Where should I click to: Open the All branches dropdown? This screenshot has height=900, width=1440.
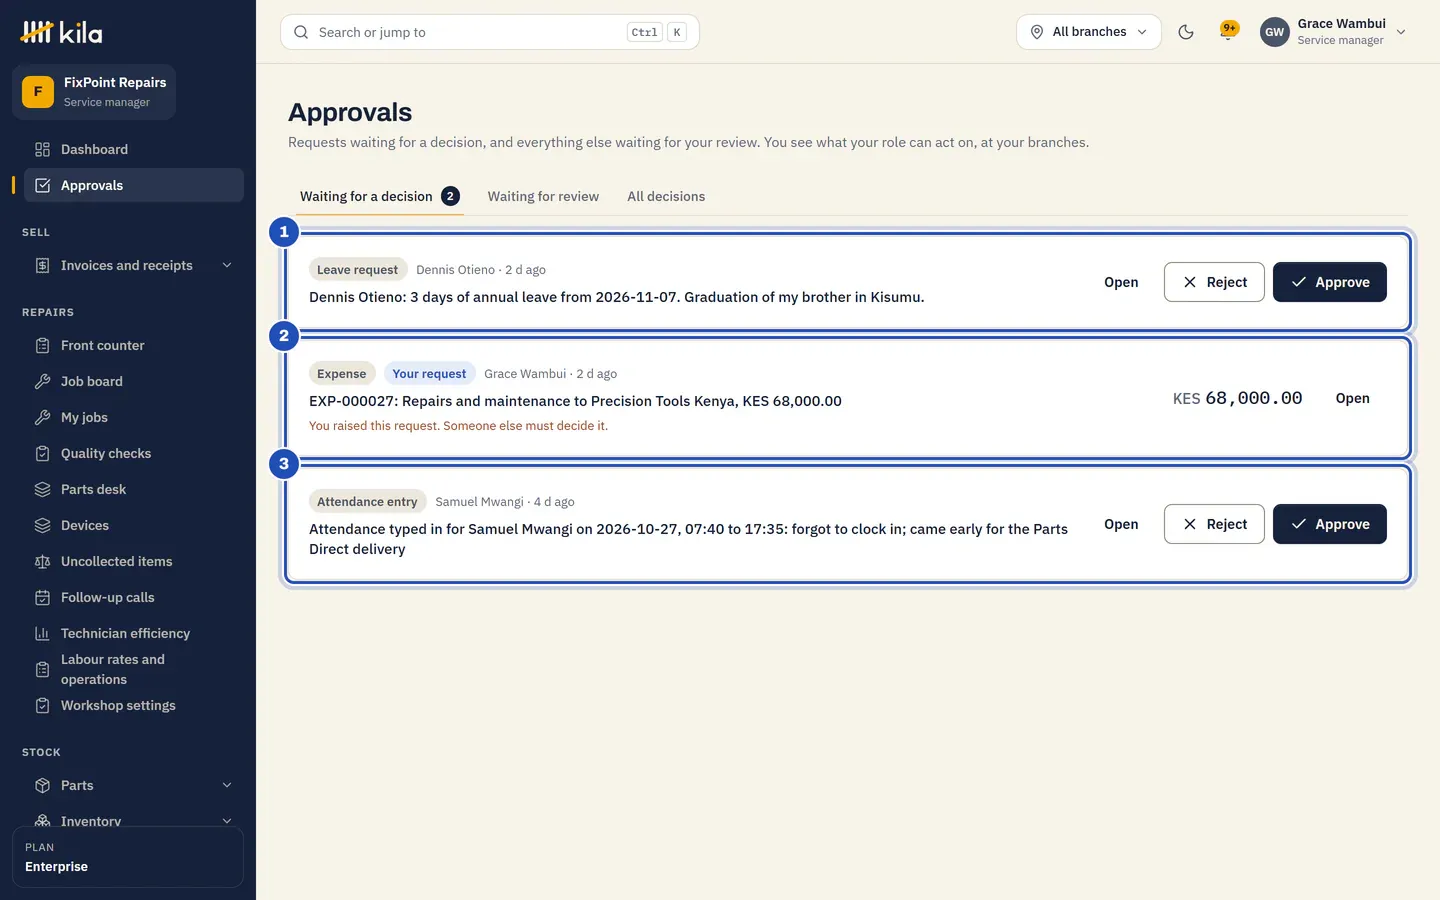(x=1089, y=32)
